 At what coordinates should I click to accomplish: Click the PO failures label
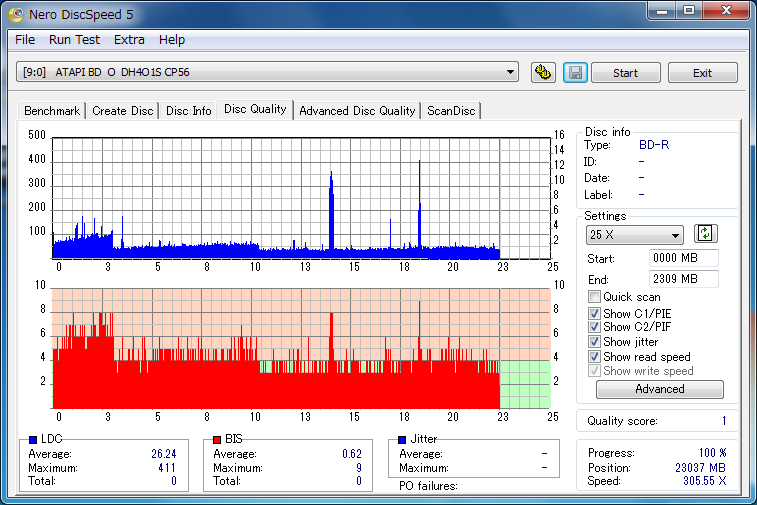[428, 486]
